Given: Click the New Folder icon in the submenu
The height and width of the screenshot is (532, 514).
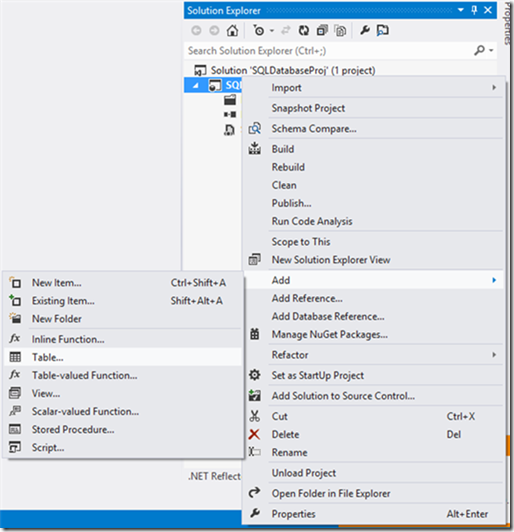Looking at the screenshot, I should [x=15, y=318].
